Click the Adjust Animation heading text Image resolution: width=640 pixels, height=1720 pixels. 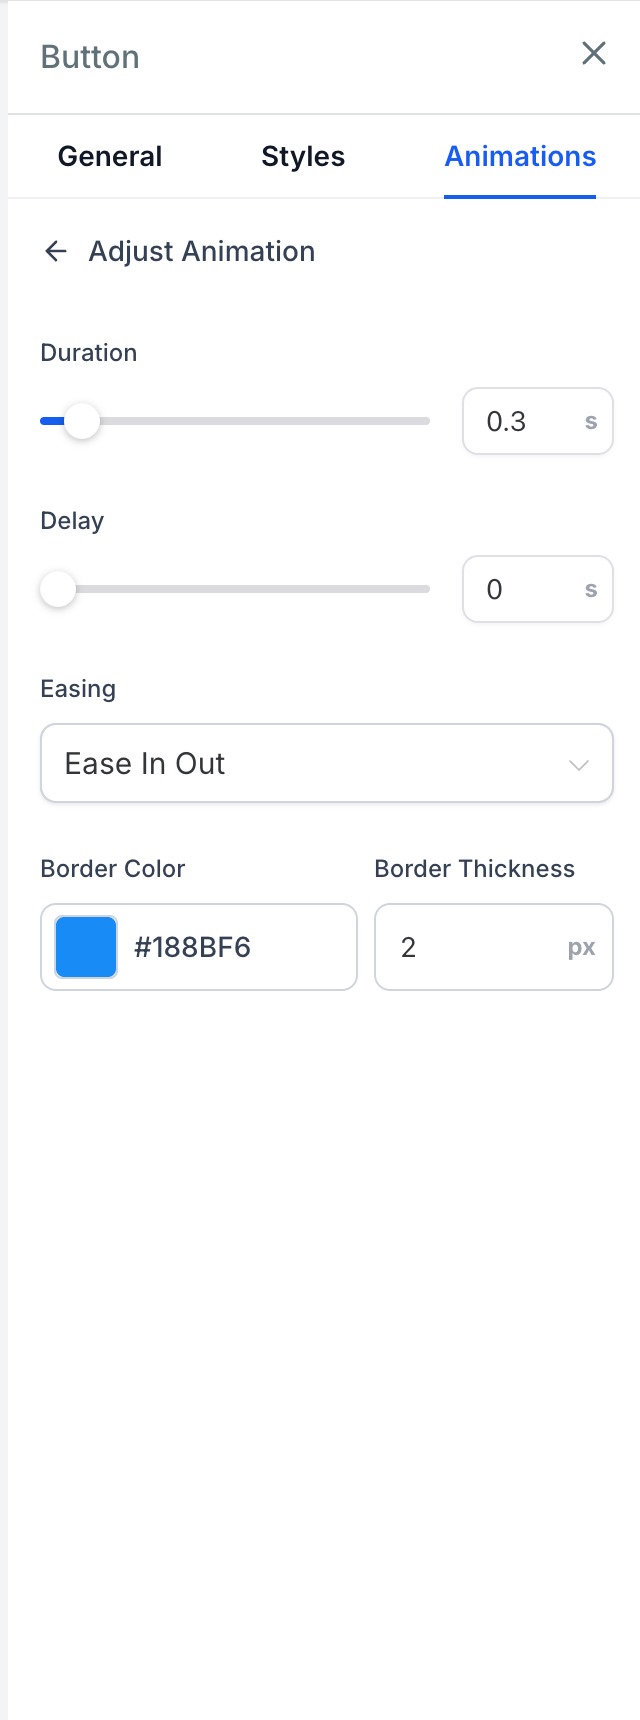pos(202,251)
